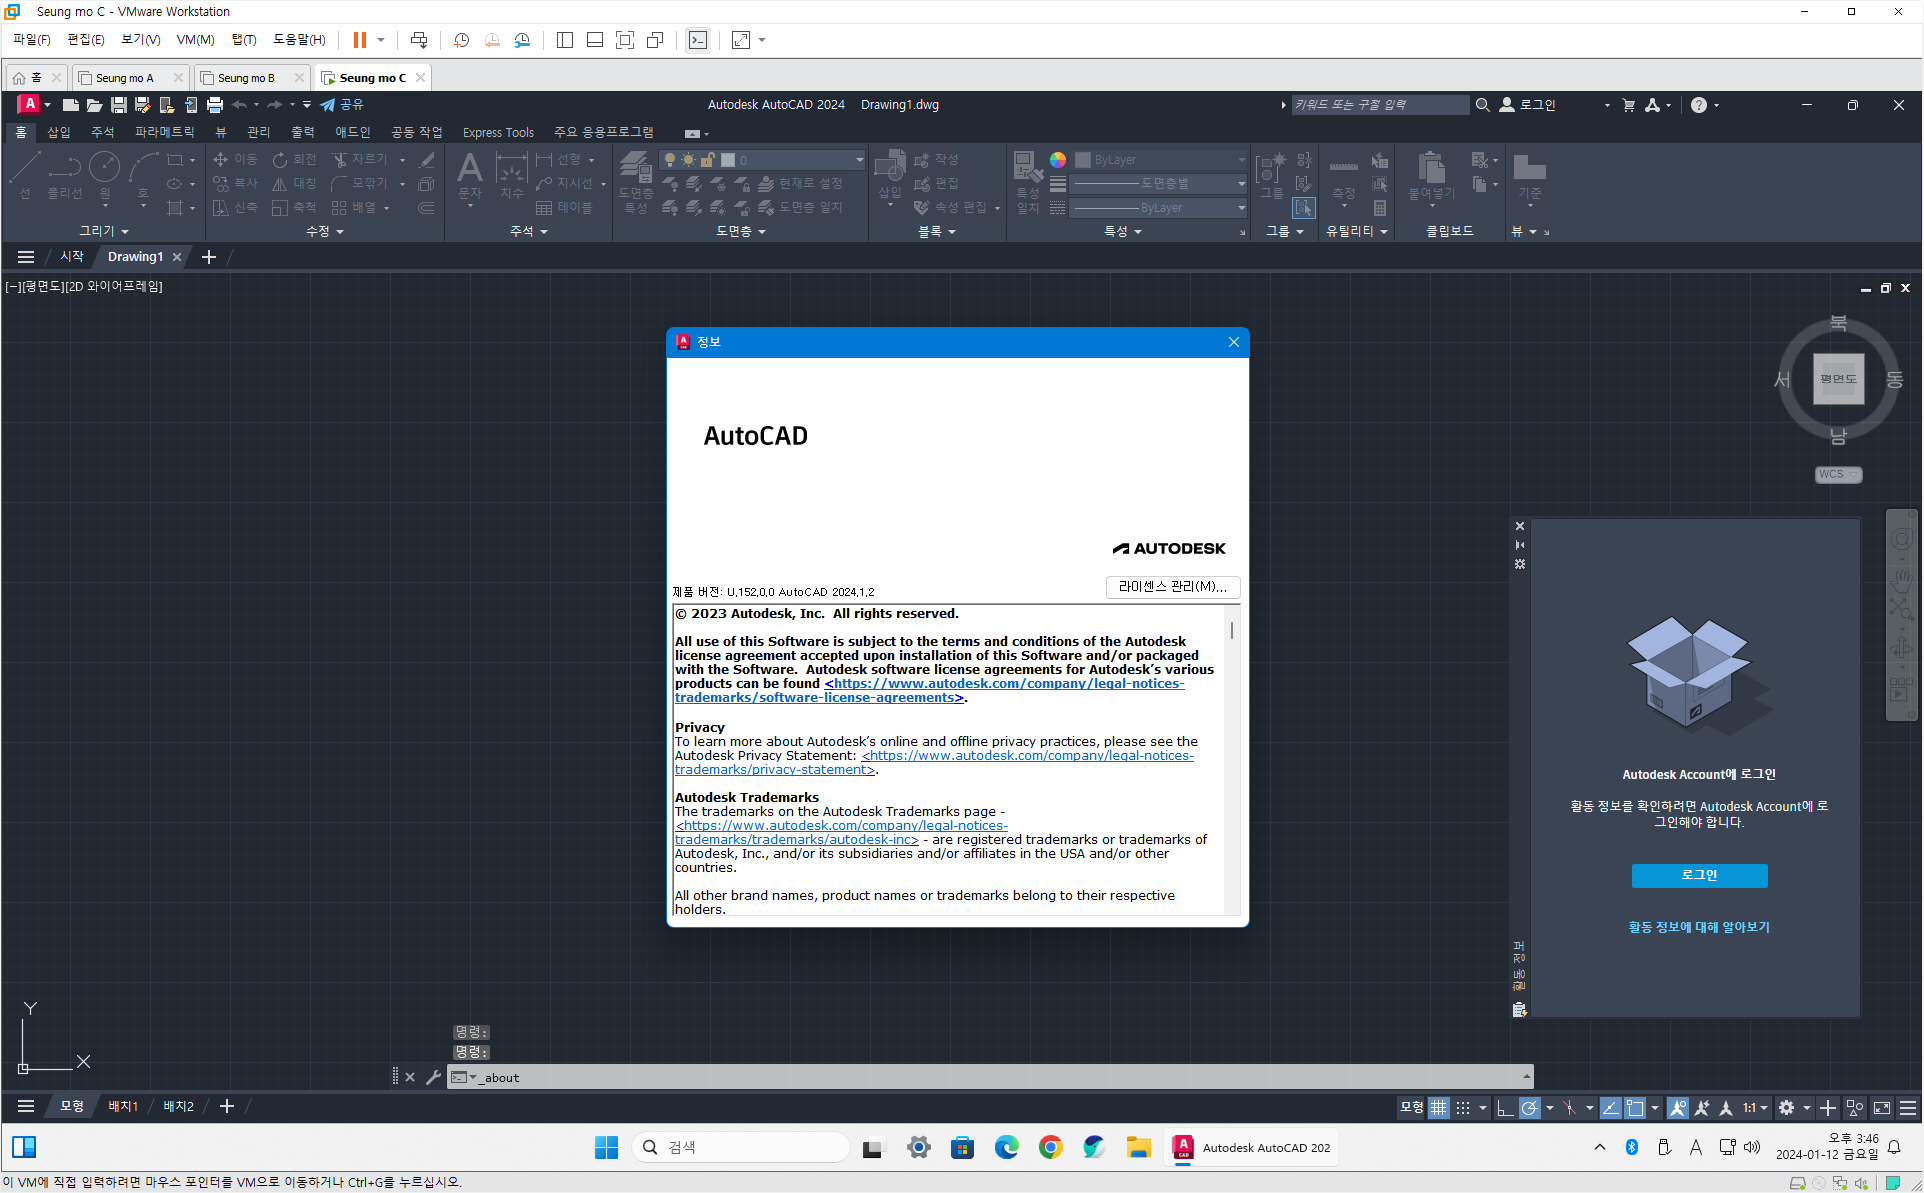Expand the 그리기 panel flyout

[104, 231]
